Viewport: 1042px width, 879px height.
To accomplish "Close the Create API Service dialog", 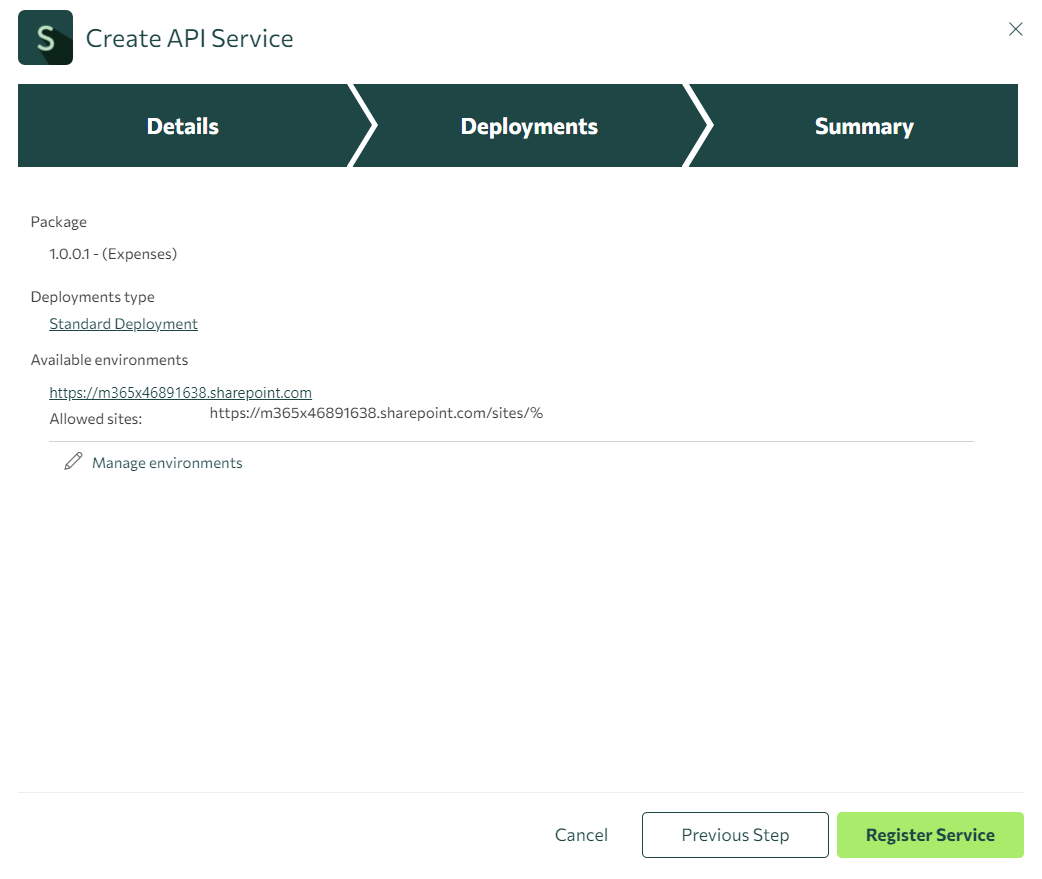I will coord(1015,30).
